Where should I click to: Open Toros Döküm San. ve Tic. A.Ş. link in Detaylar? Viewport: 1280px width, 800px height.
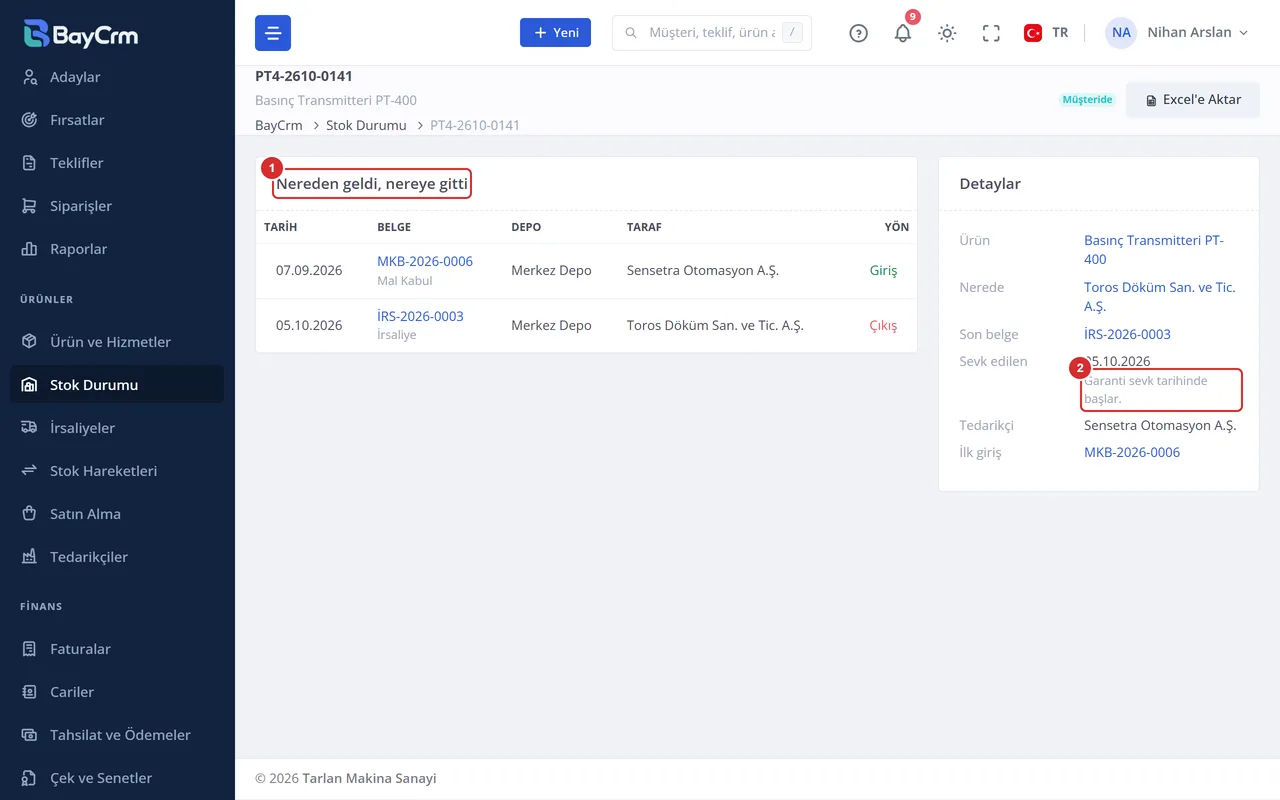click(x=1160, y=297)
